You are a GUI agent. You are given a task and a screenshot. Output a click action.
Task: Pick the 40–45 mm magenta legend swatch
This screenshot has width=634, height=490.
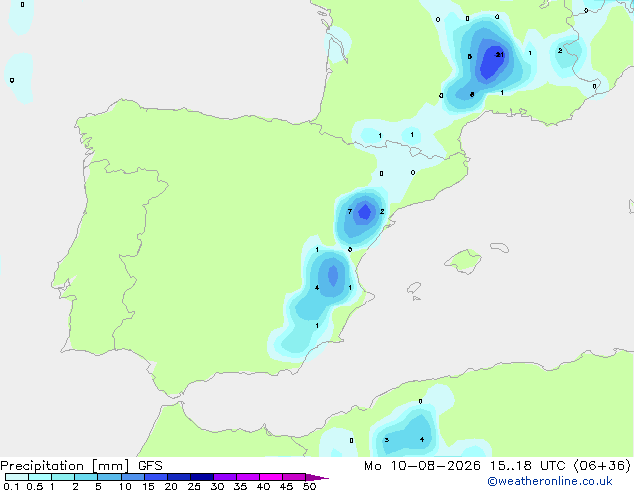(271, 477)
